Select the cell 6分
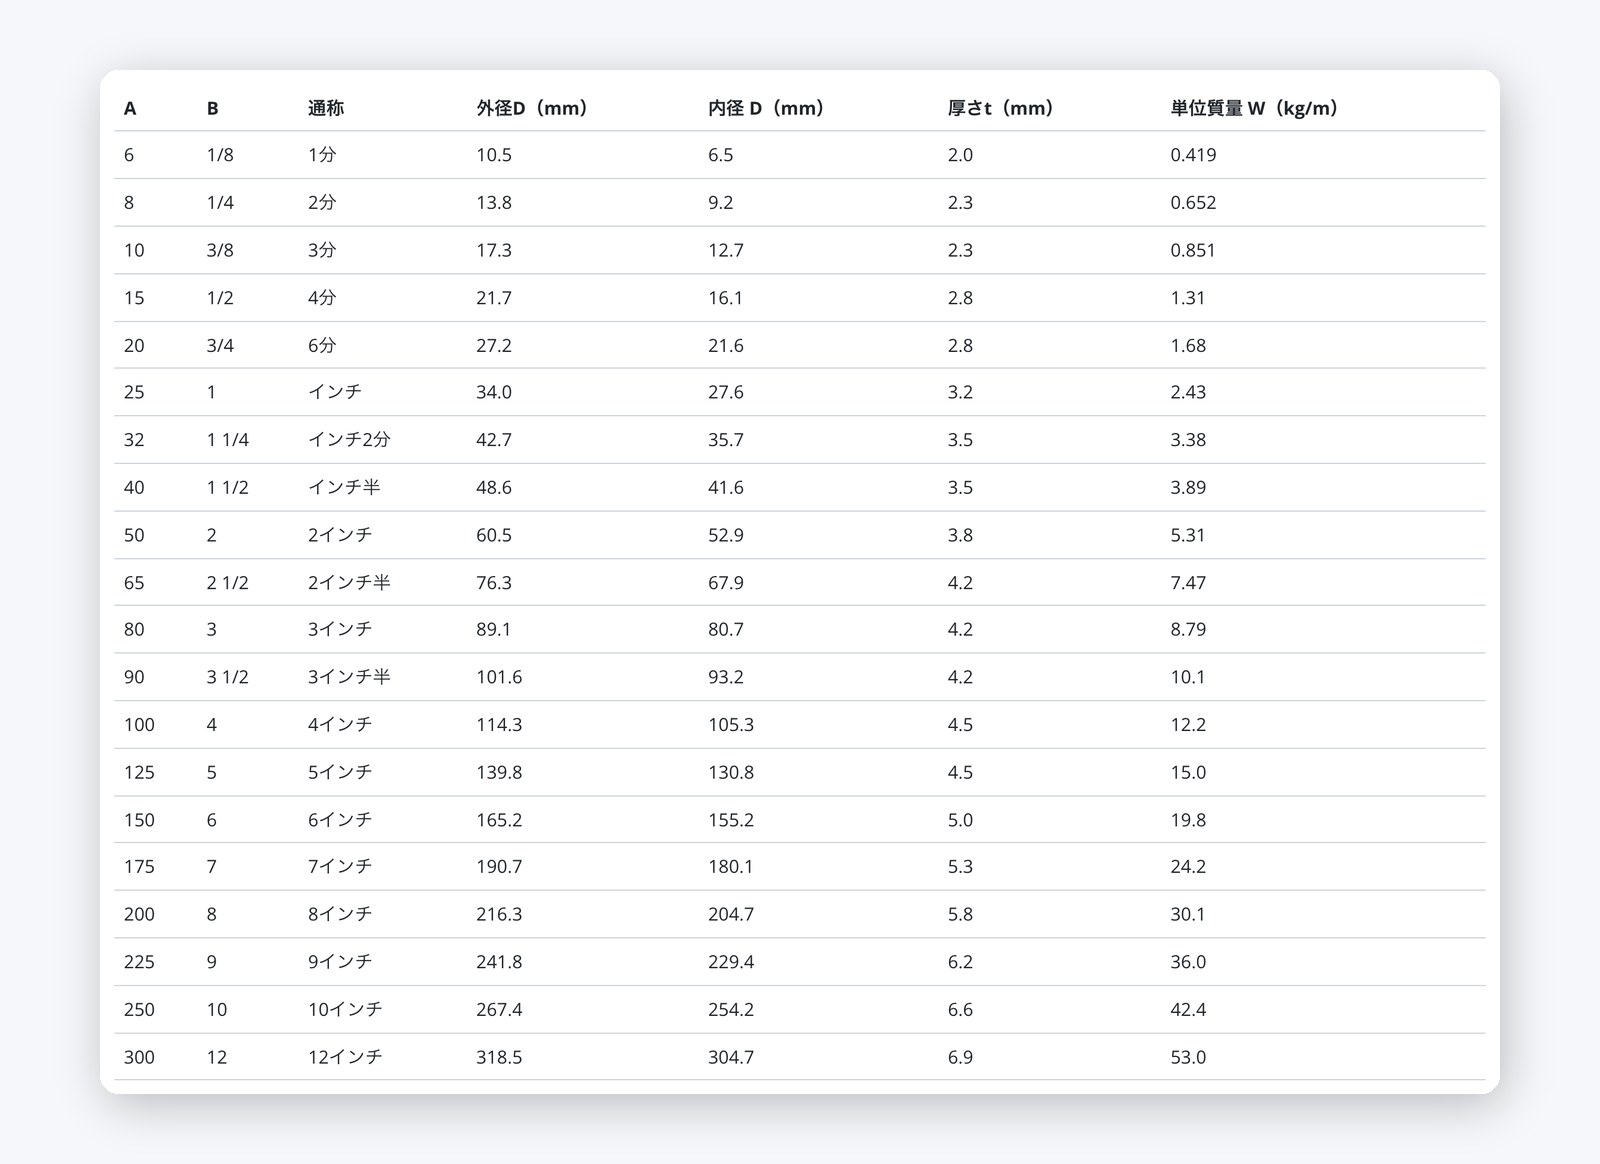This screenshot has height=1164, width=1600. 322,345
